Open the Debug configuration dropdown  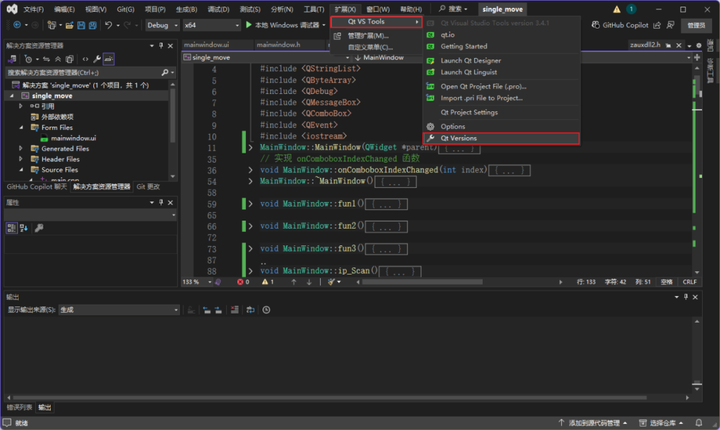tap(162, 25)
